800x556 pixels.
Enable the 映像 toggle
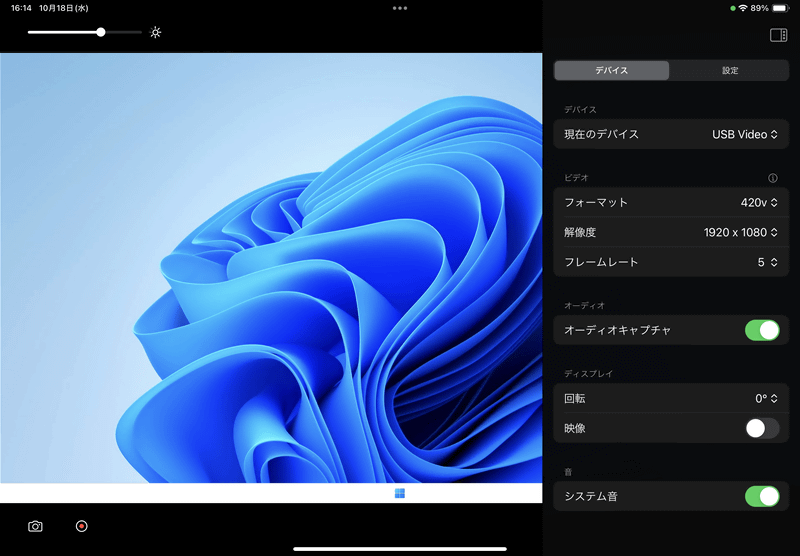(762, 428)
